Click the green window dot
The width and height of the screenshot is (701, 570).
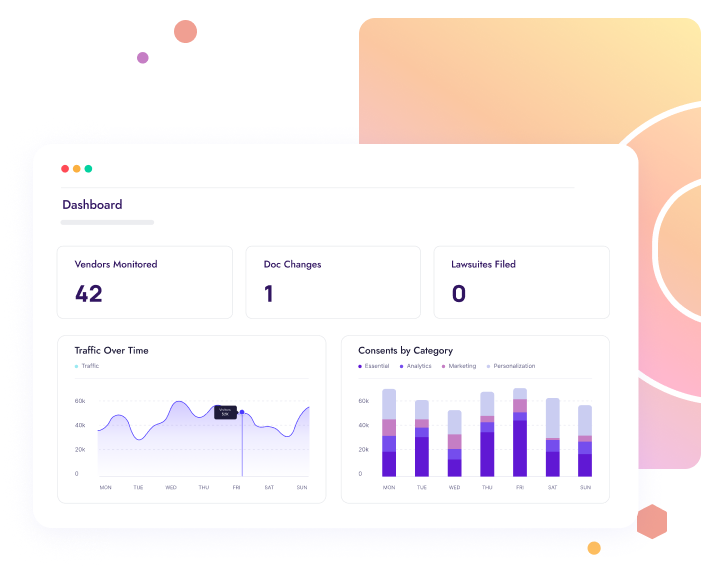point(89,169)
